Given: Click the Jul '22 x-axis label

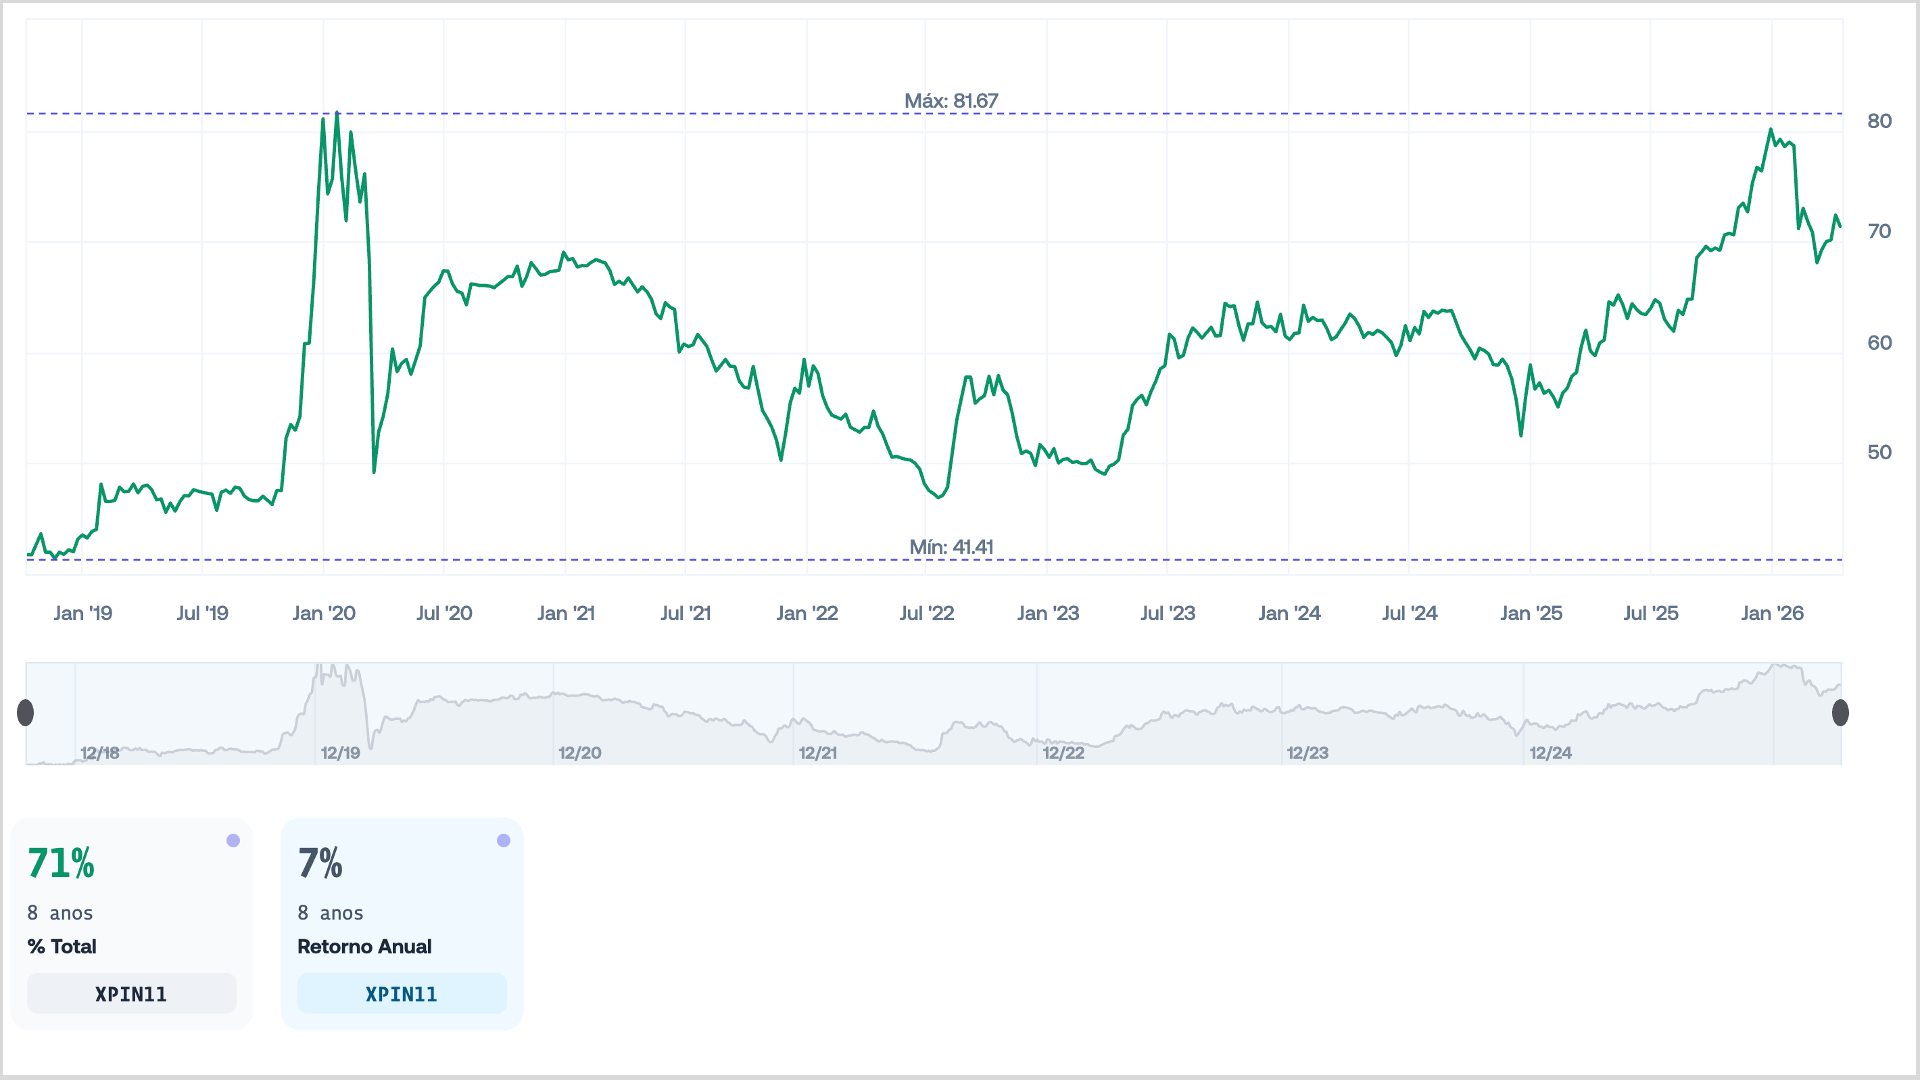Looking at the screenshot, I should [927, 613].
